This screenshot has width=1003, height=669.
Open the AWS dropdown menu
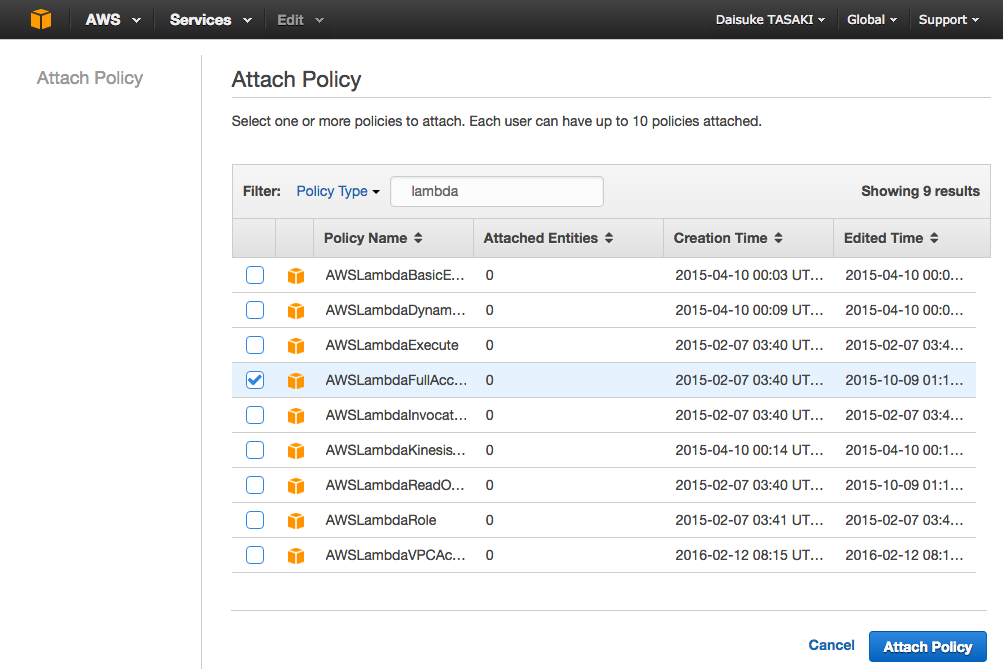coord(113,20)
